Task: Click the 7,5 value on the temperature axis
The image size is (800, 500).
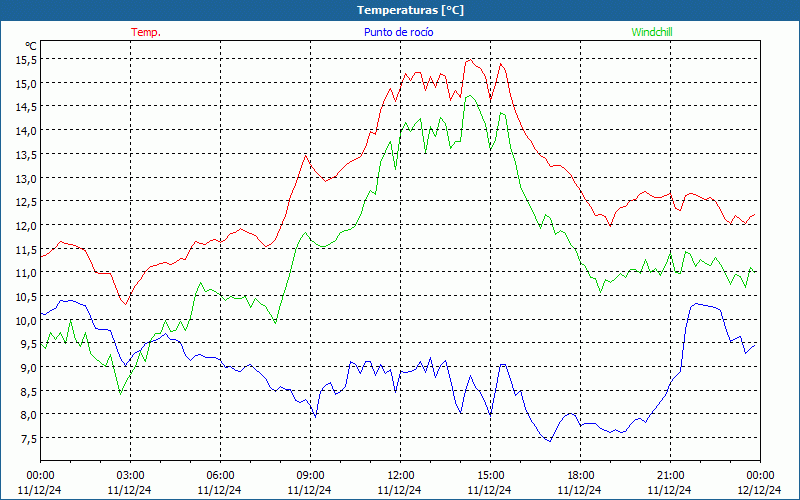Action: click(x=29, y=439)
